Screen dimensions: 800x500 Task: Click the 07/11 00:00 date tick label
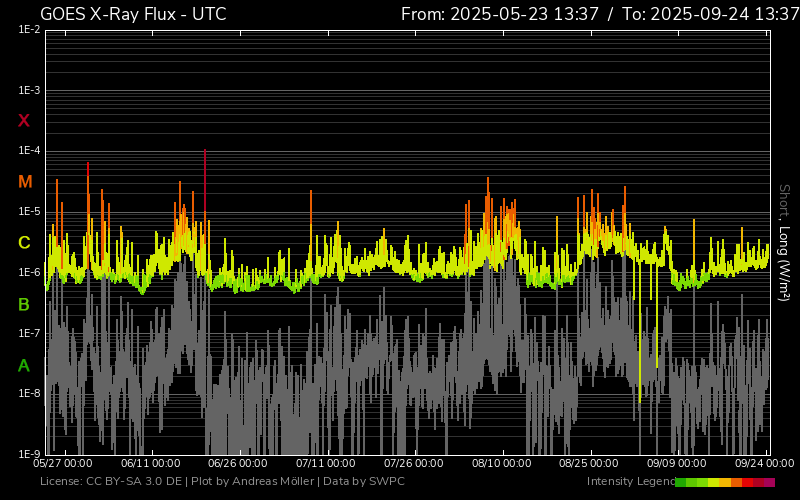tap(326, 464)
